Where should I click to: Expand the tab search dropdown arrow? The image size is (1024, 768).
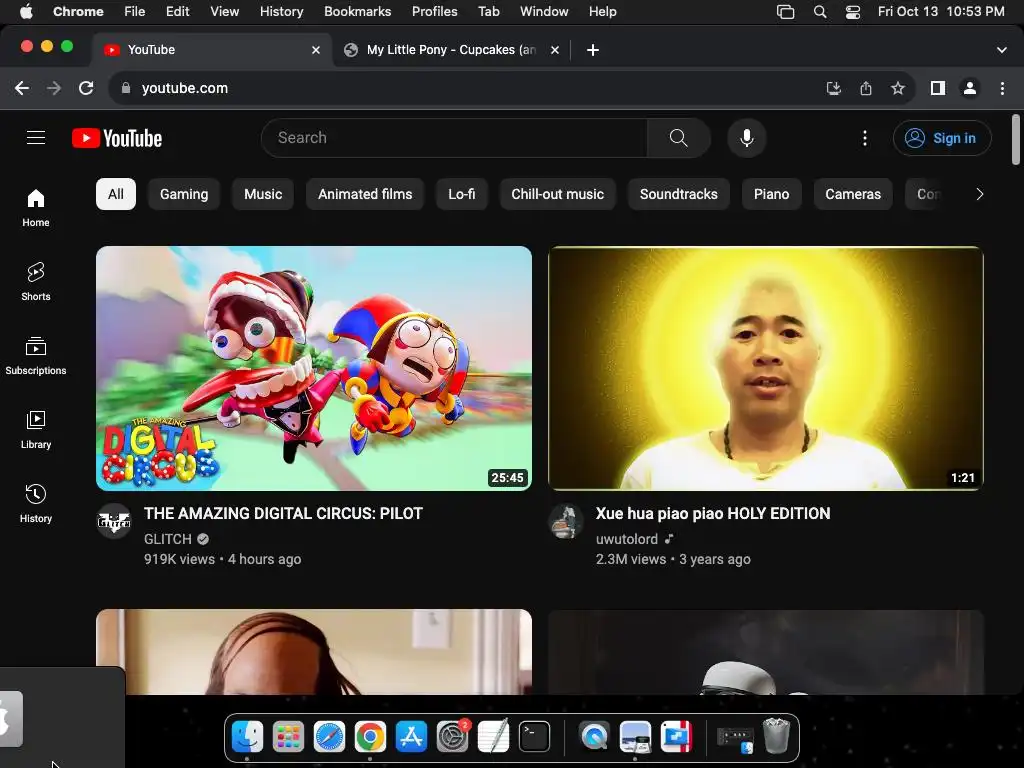click(1001, 50)
